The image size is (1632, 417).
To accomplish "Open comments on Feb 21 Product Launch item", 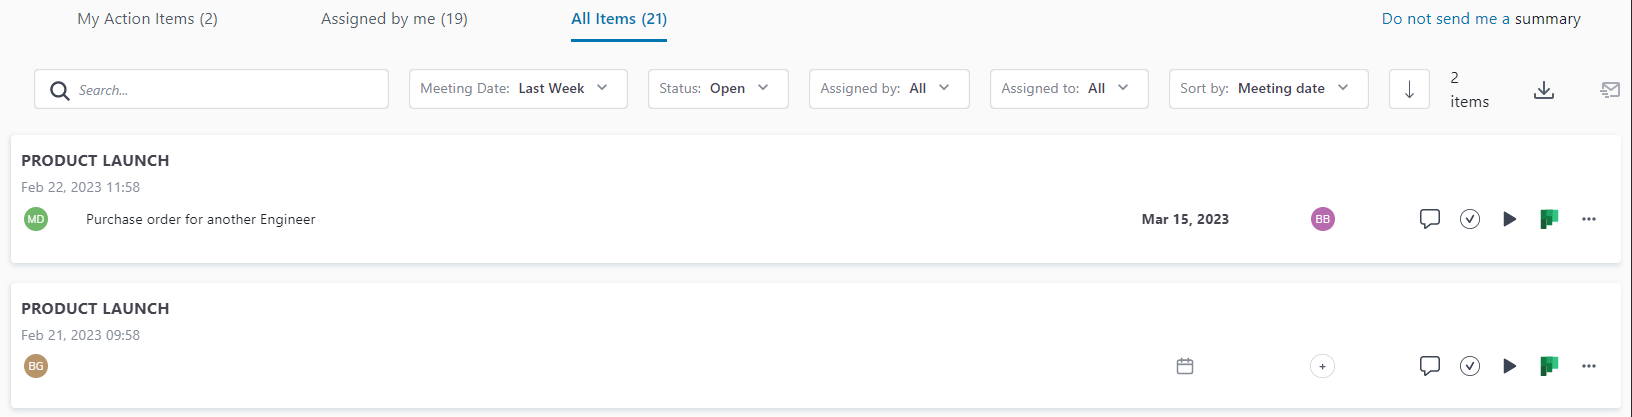I will (x=1429, y=366).
